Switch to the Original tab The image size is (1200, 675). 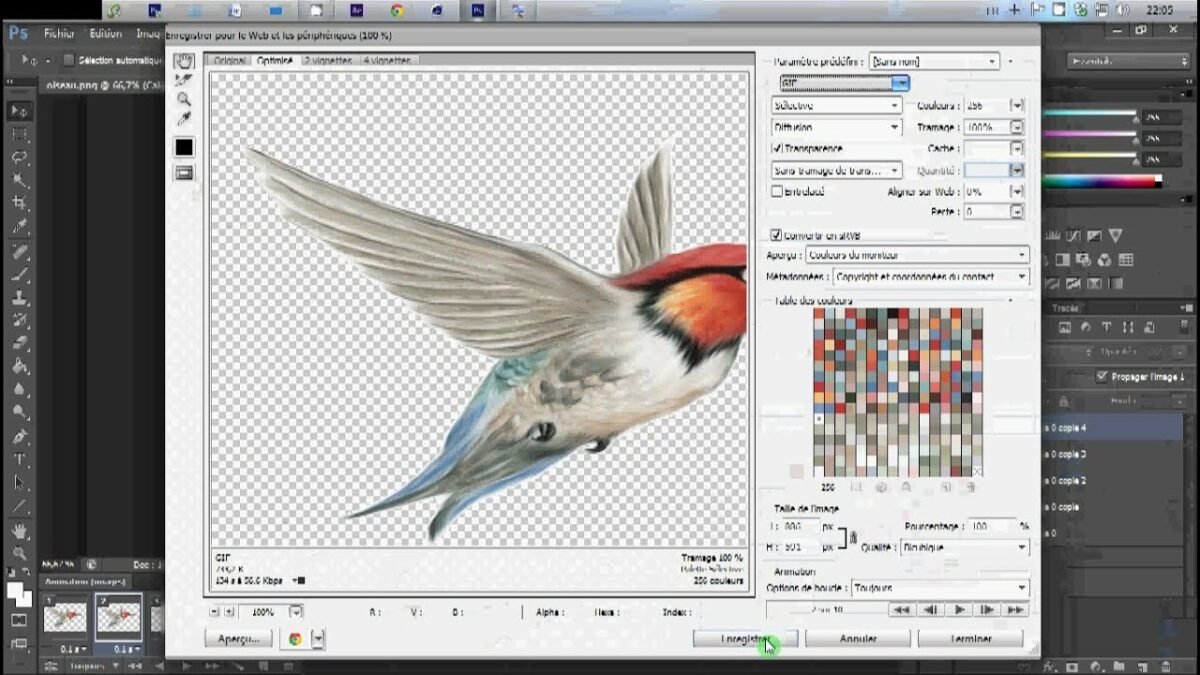(x=229, y=61)
